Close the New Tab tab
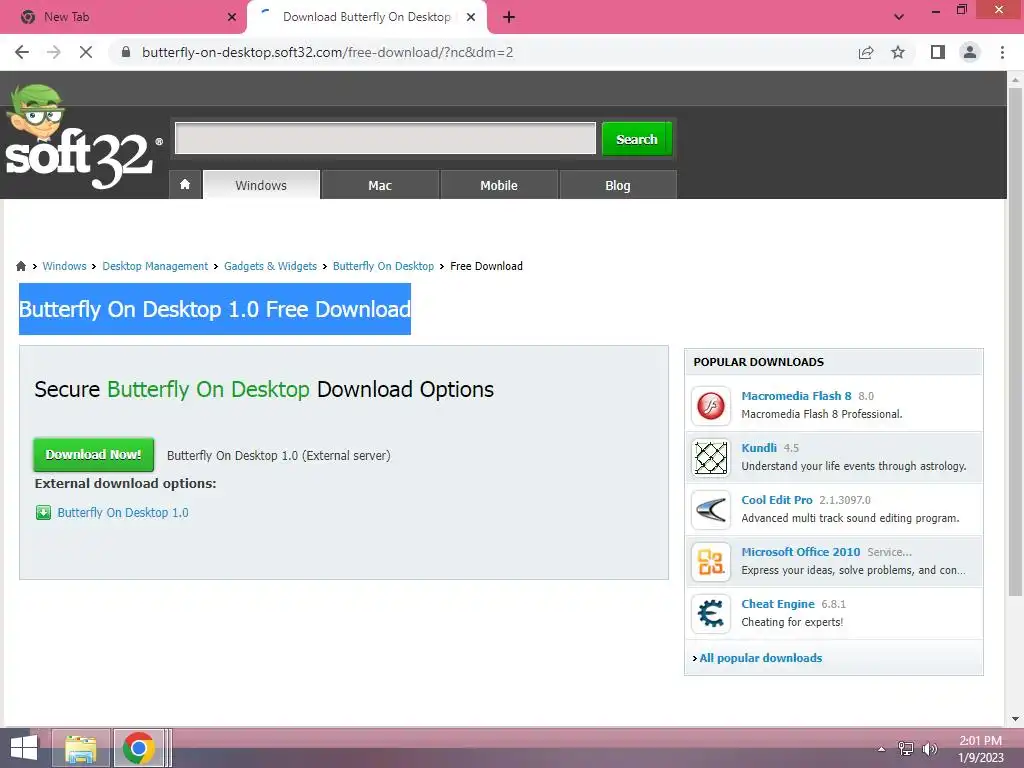The height and width of the screenshot is (768, 1024). (x=232, y=17)
